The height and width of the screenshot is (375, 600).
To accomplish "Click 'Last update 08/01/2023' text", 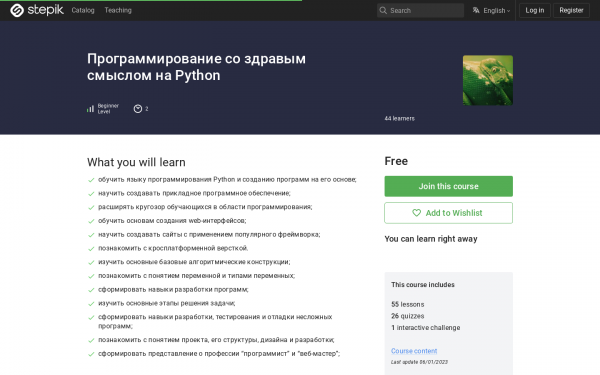I will pos(419,362).
